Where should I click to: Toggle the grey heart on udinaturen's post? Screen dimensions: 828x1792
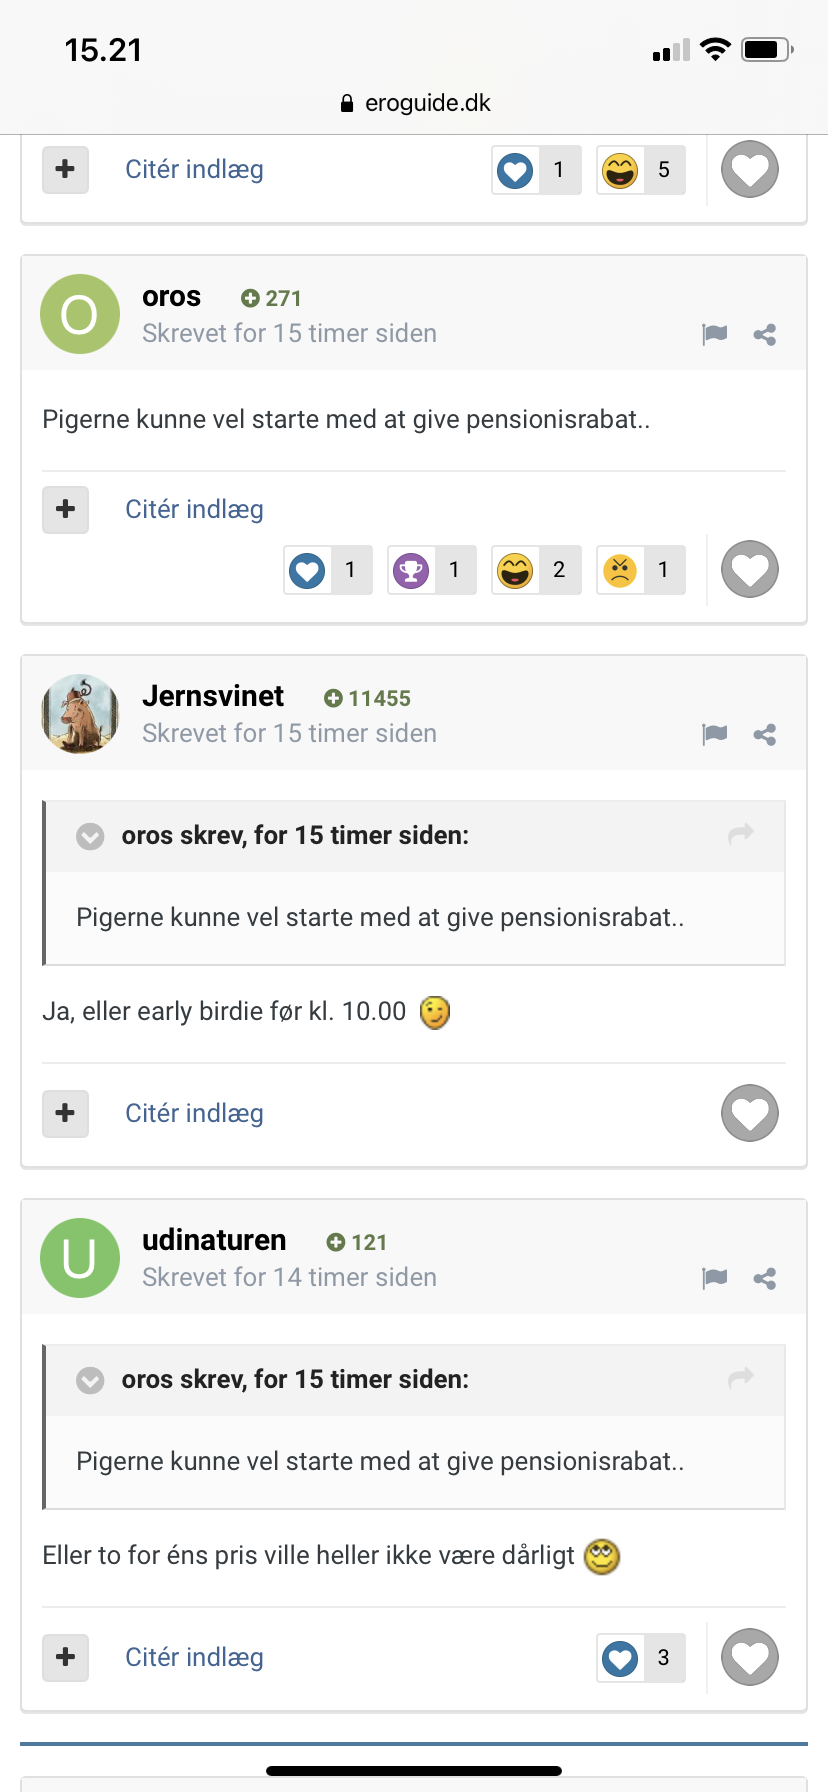click(750, 1657)
